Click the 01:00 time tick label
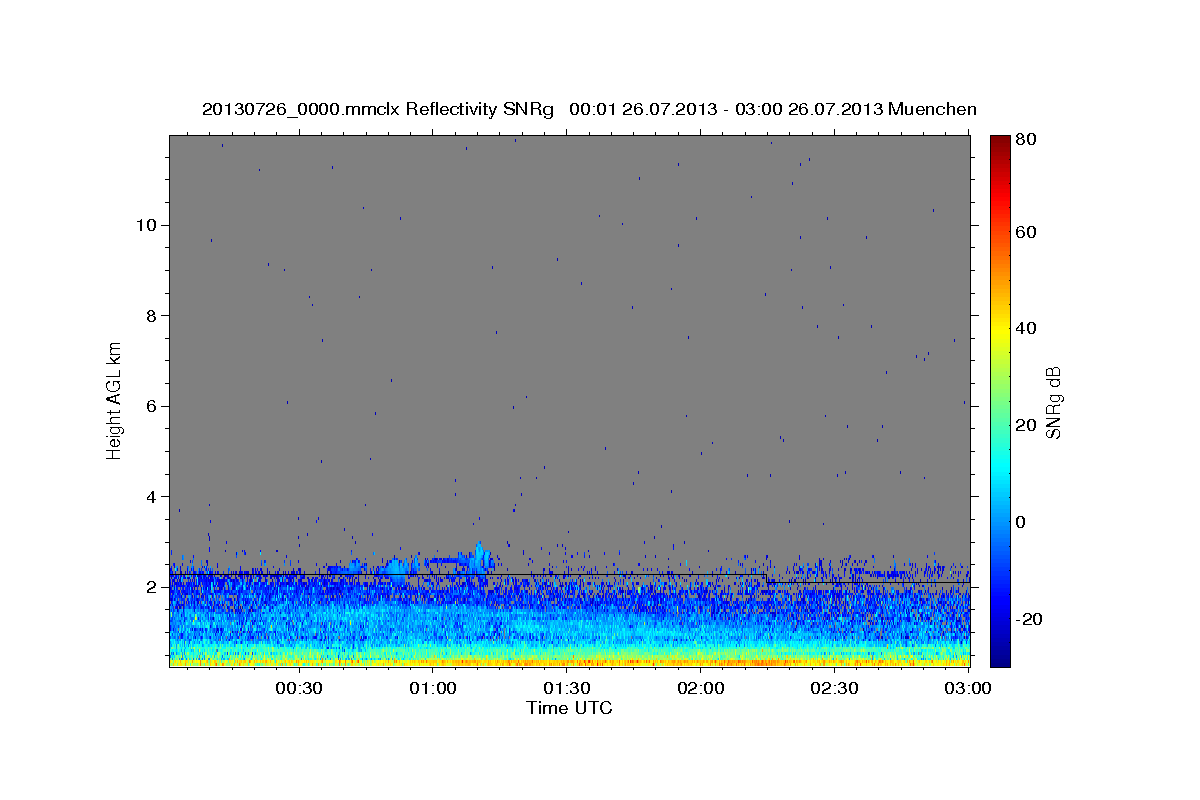This screenshot has width=1200, height=800. click(433, 688)
